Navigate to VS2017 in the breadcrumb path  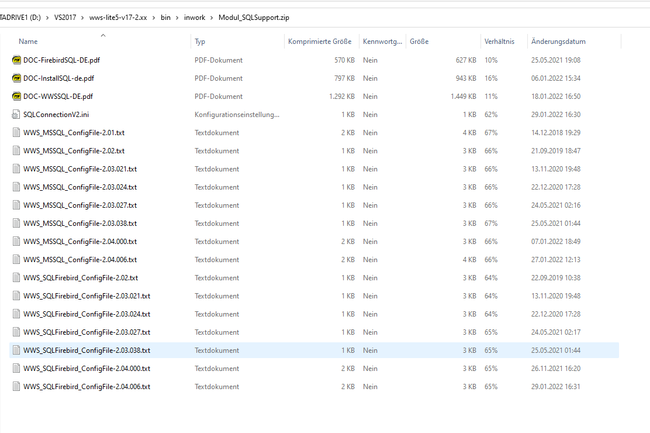pyautogui.click(x=65, y=17)
